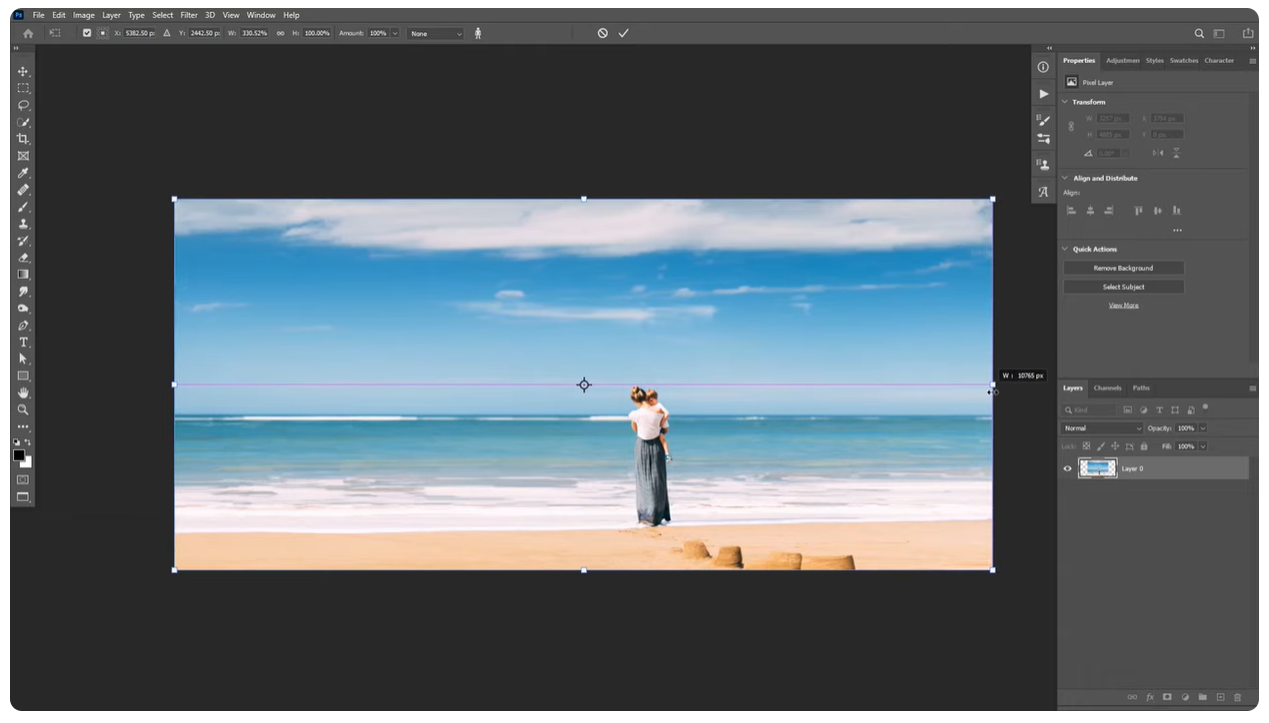Open the Filter menu

click(189, 15)
